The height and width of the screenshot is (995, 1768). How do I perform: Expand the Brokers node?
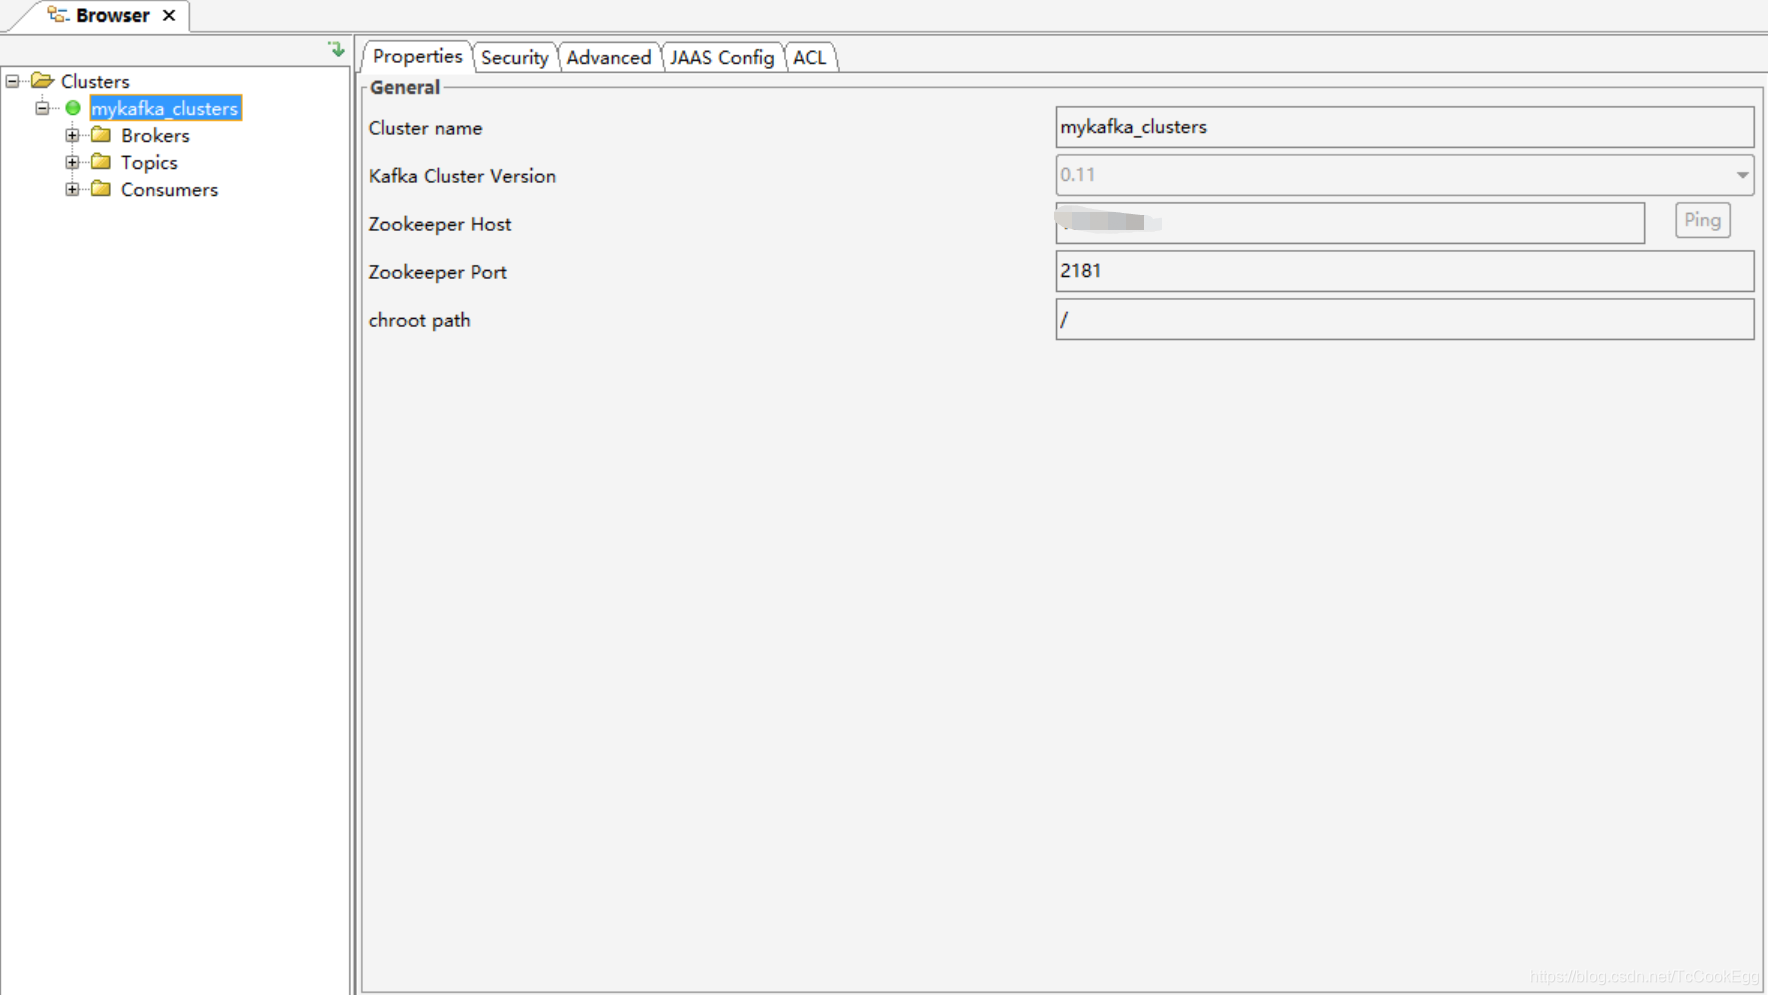(72, 135)
